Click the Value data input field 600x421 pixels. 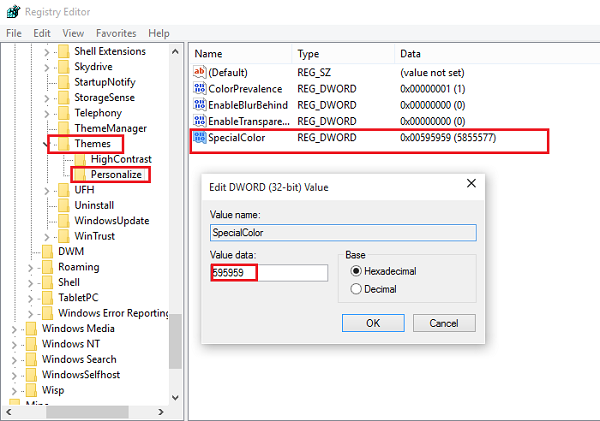coord(269,273)
